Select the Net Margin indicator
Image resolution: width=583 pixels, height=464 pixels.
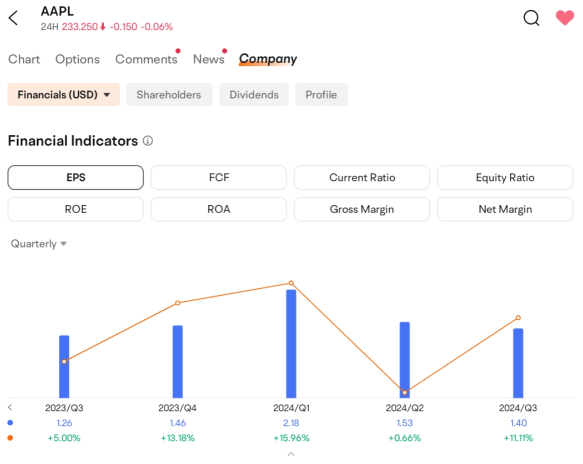pyautogui.click(x=505, y=209)
